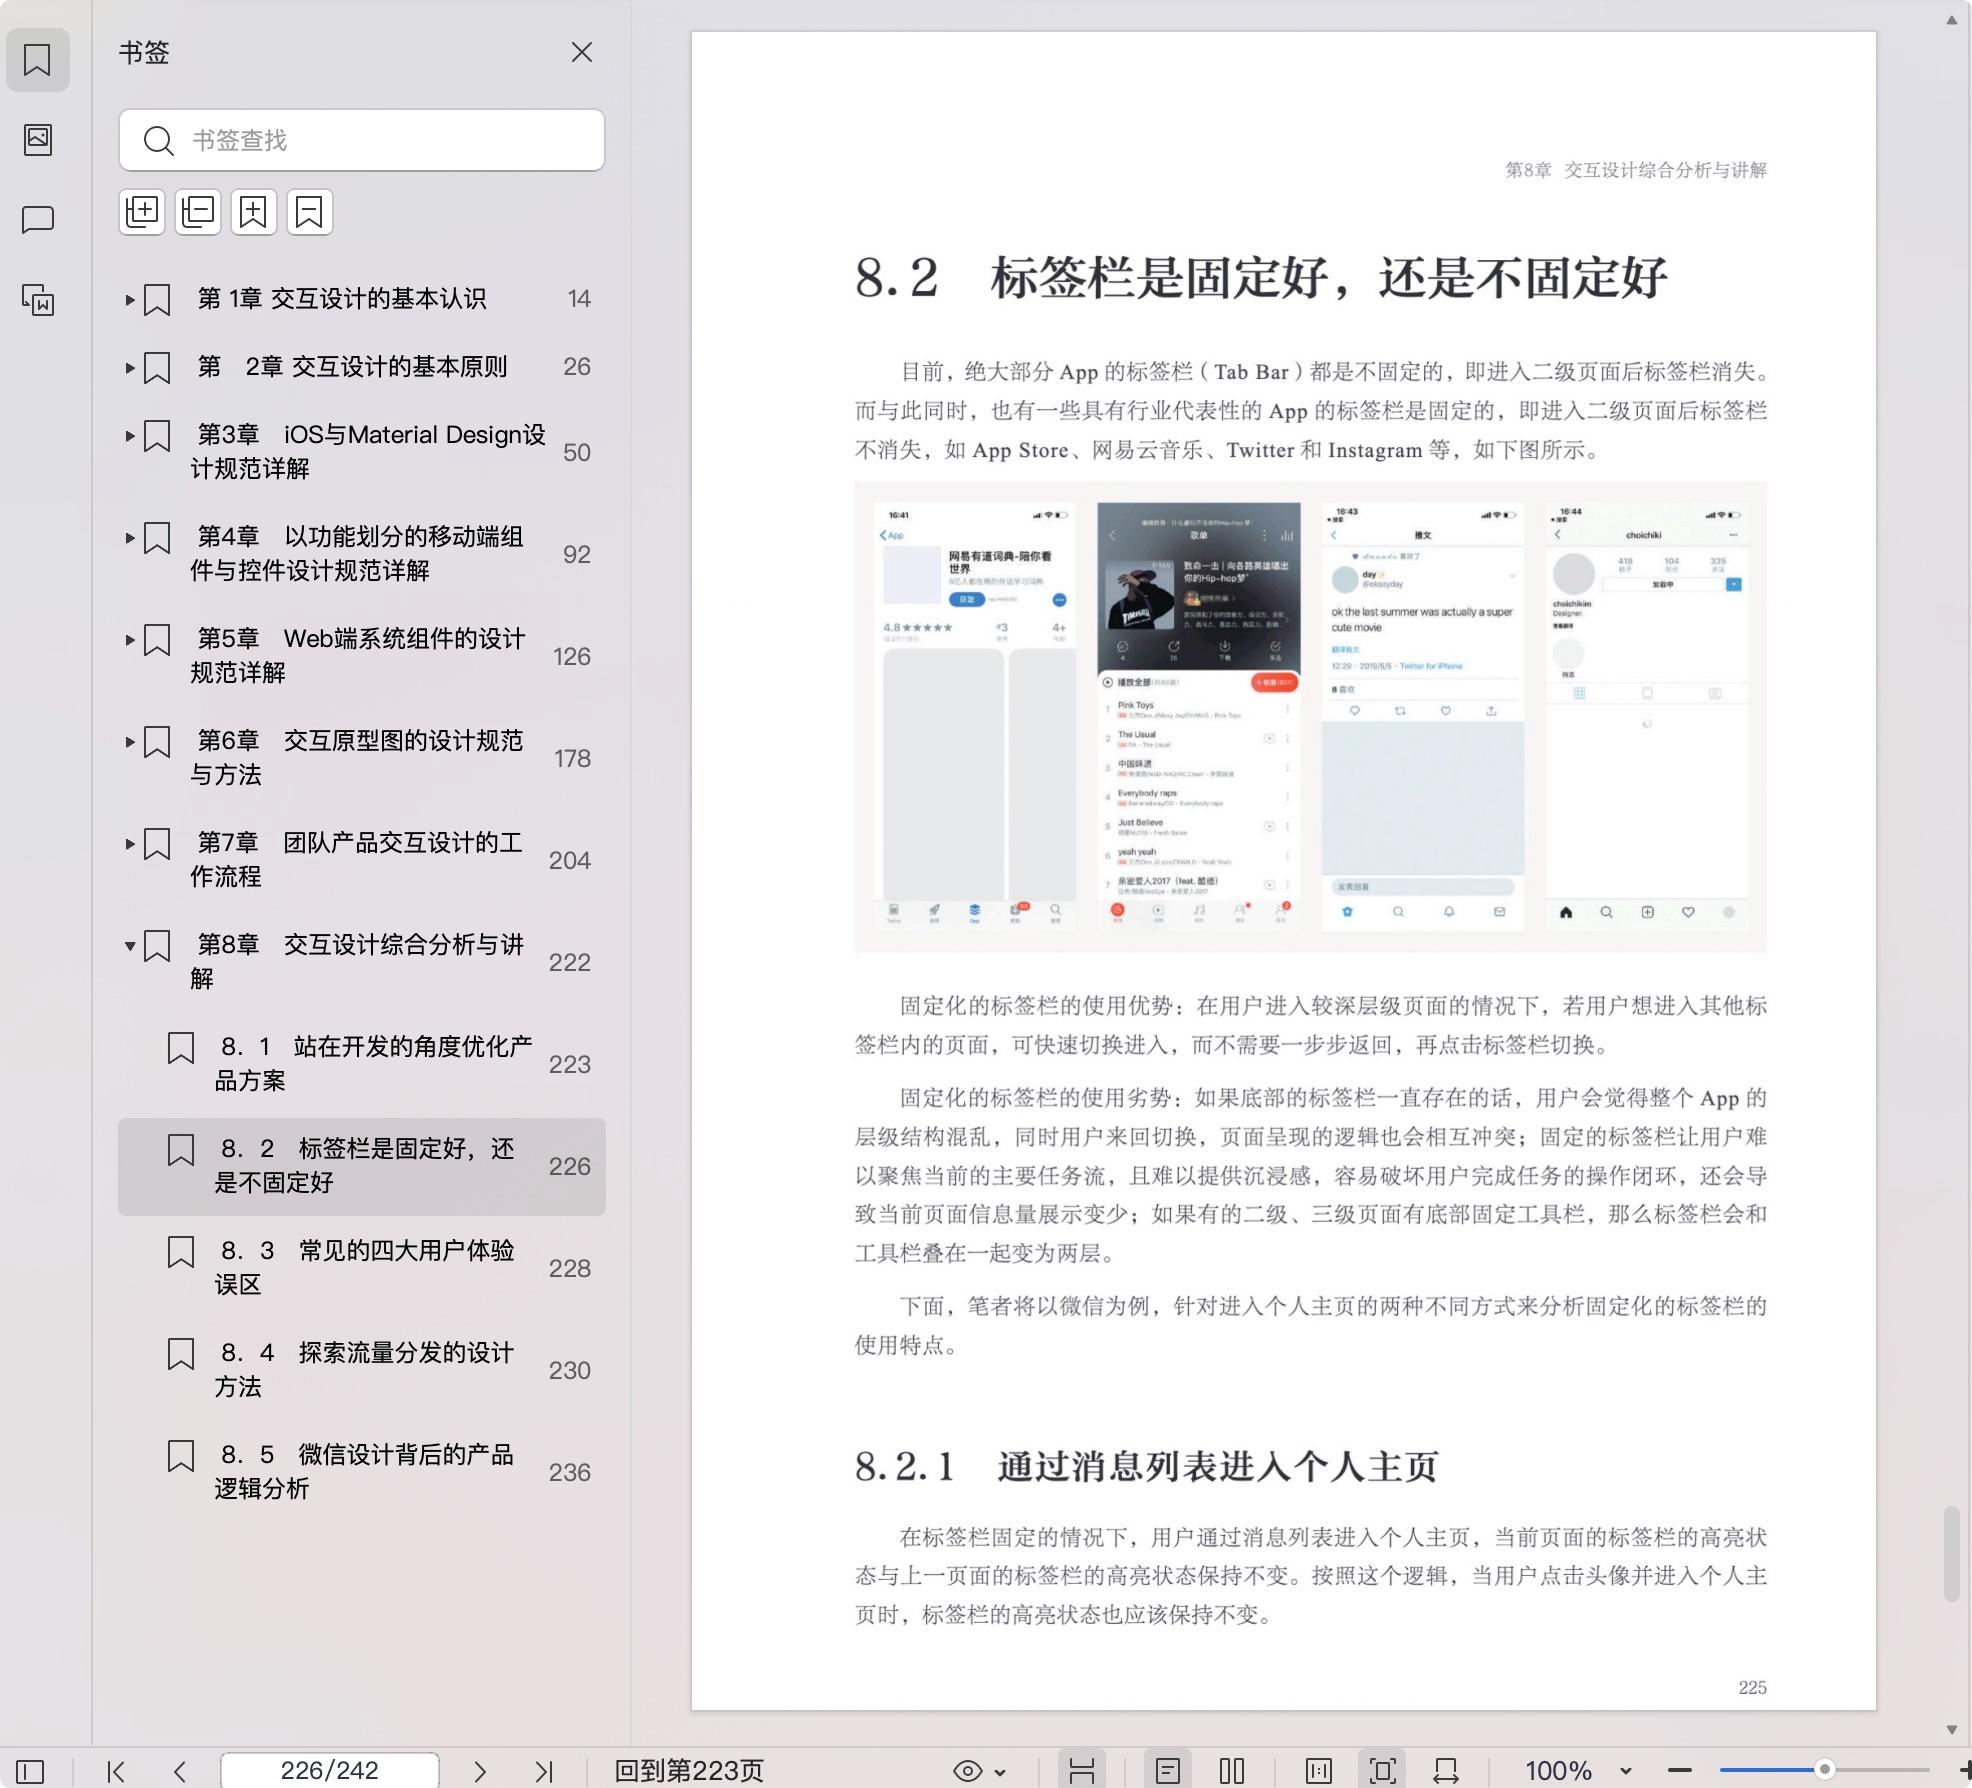Expand chapter 3 iOS与Material Design arrow
The width and height of the screenshot is (1972, 1788).
point(130,435)
